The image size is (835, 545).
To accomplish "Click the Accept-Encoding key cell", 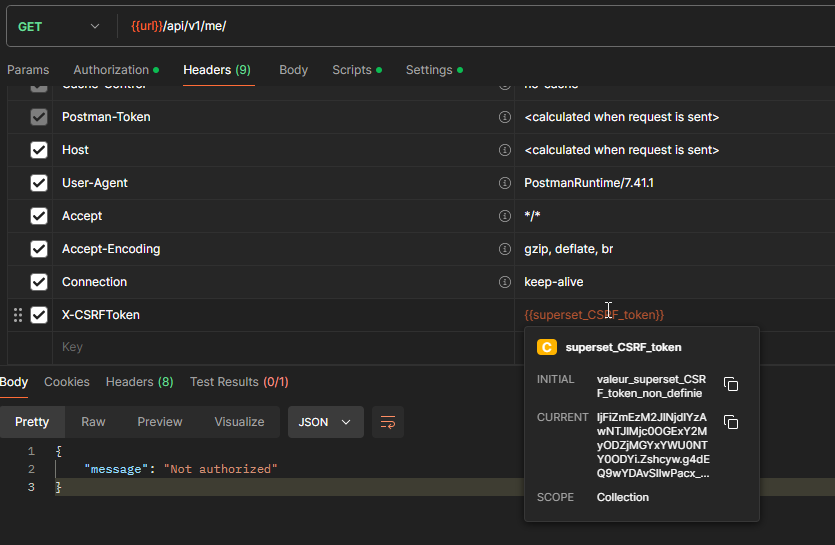I will (x=283, y=249).
